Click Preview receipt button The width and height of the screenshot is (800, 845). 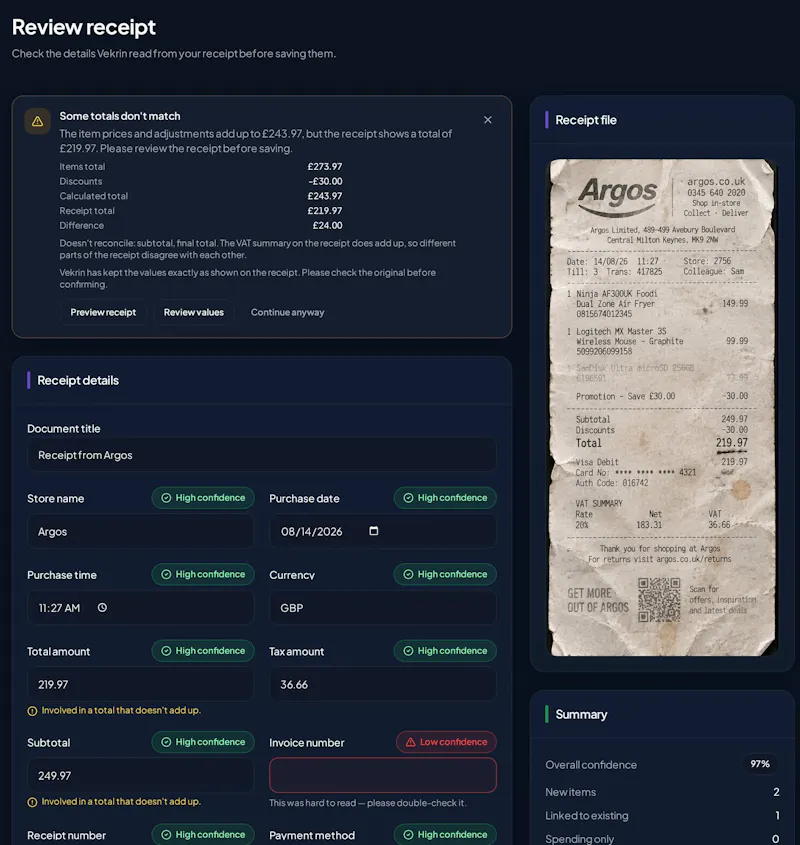(x=103, y=312)
